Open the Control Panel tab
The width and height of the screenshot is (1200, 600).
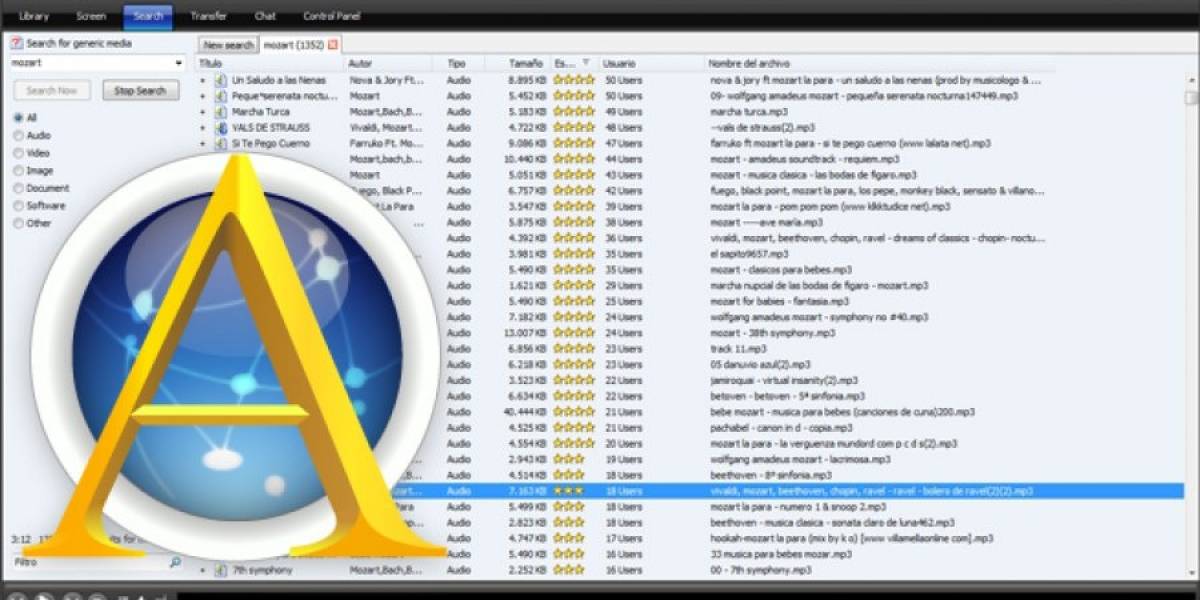coord(332,16)
